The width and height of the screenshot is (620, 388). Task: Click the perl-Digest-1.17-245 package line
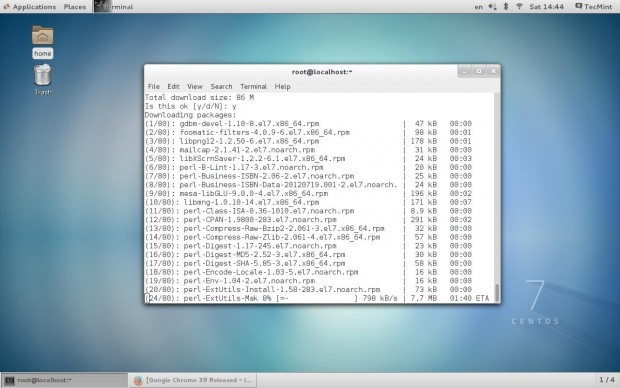308,246
